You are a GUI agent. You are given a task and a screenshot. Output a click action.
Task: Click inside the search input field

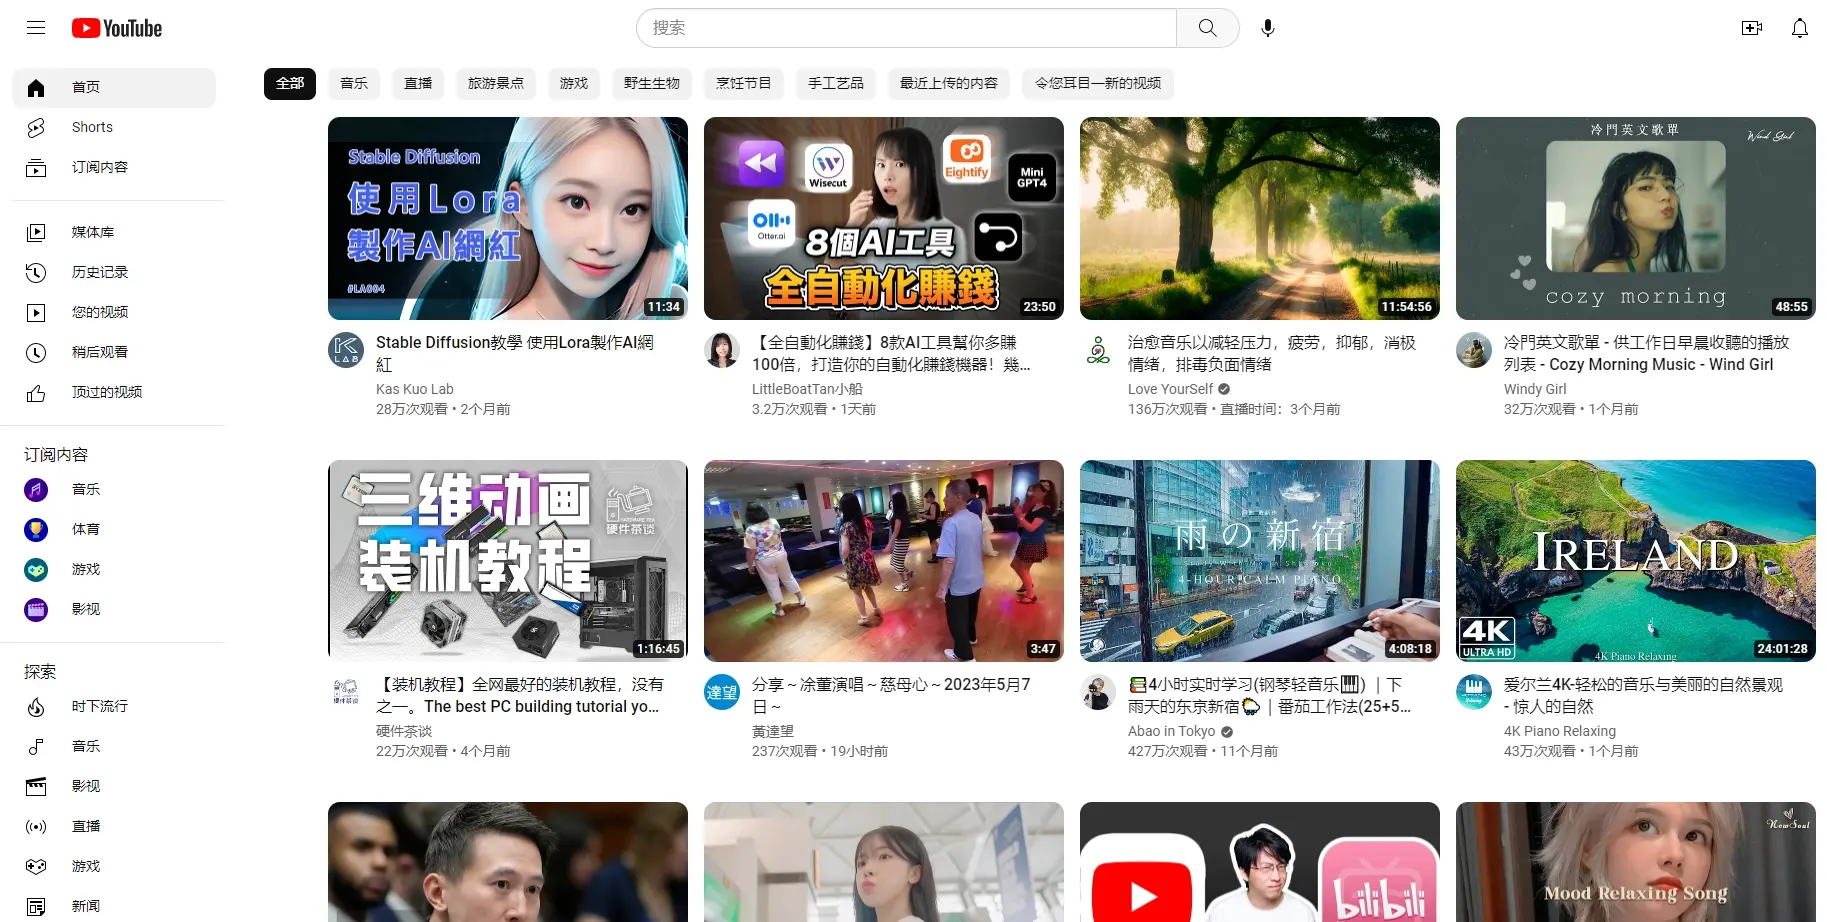coord(900,27)
